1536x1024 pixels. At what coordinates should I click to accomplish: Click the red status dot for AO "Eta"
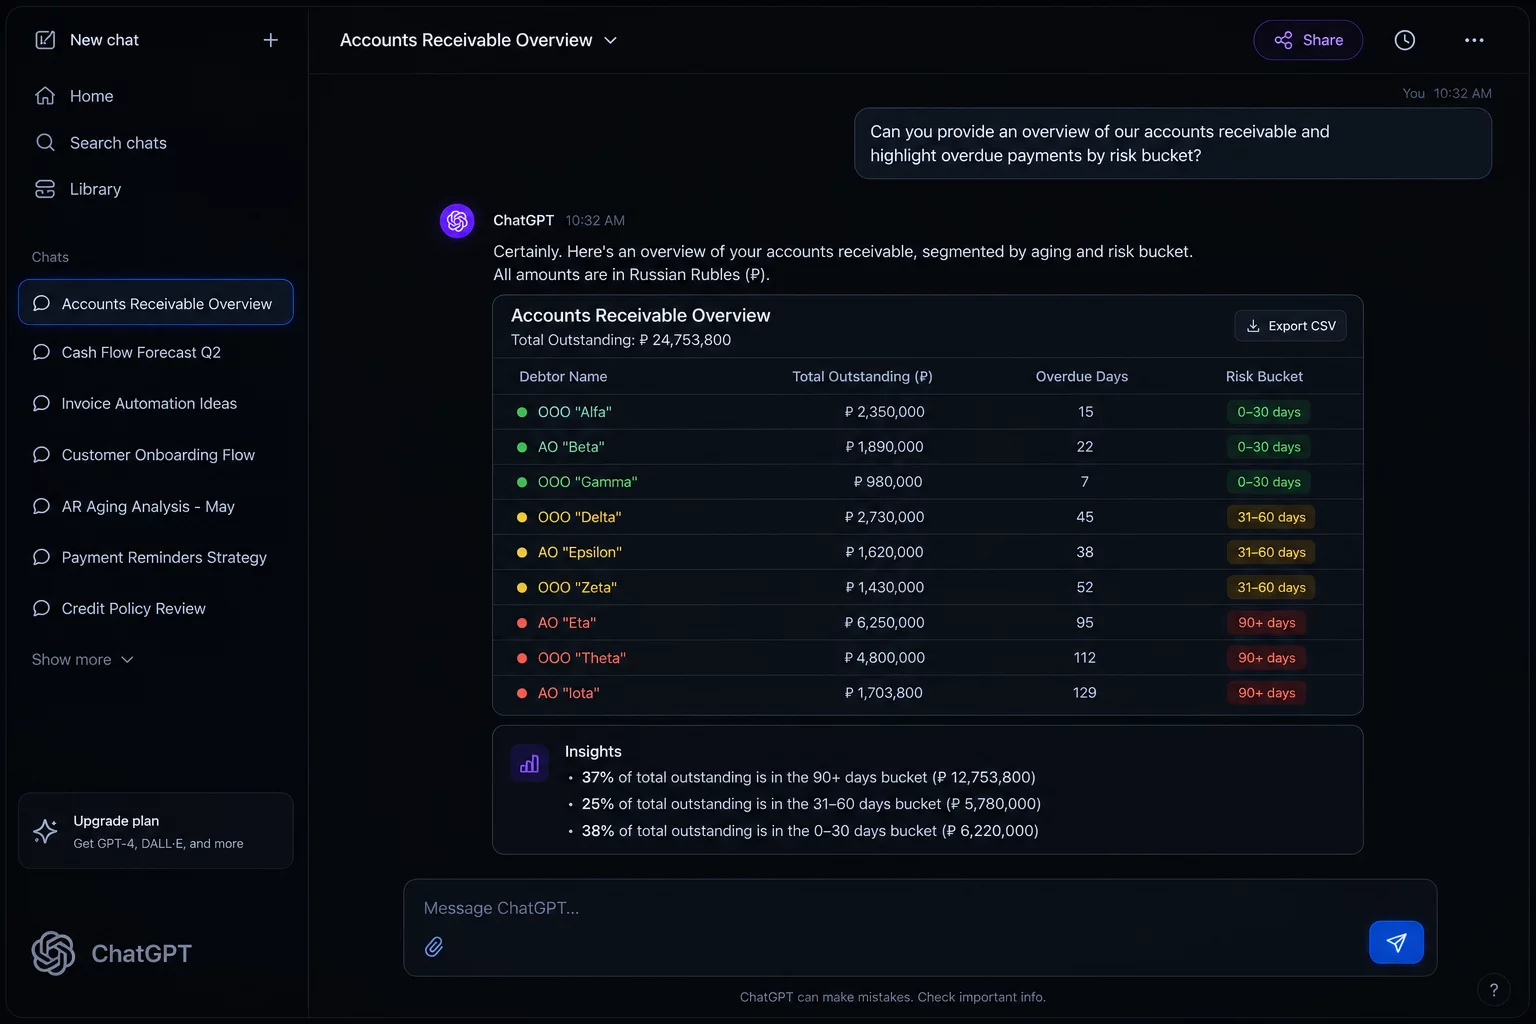pyautogui.click(x=521, y=623)
